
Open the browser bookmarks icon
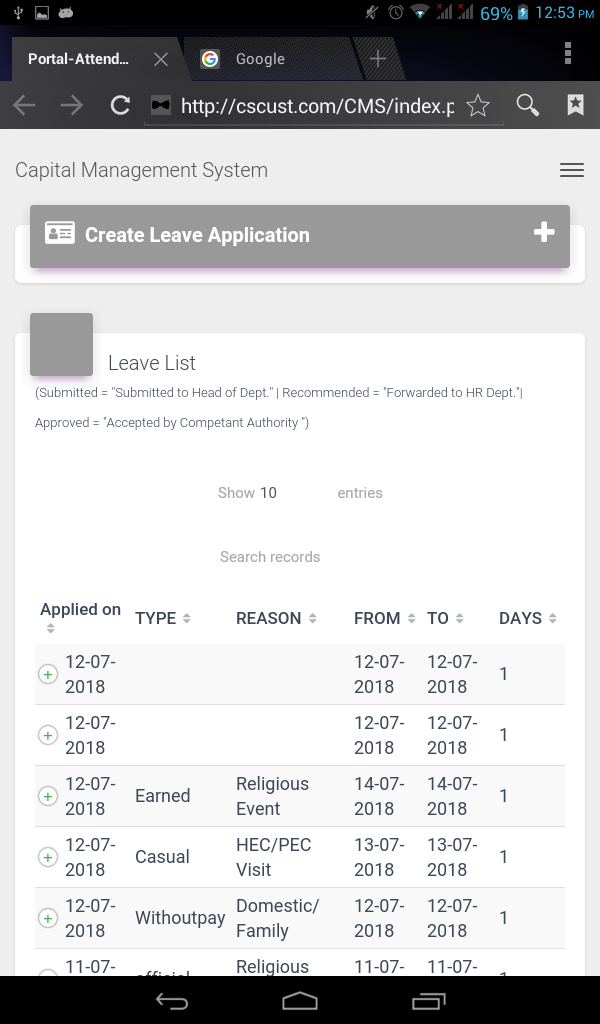(575, 105)
